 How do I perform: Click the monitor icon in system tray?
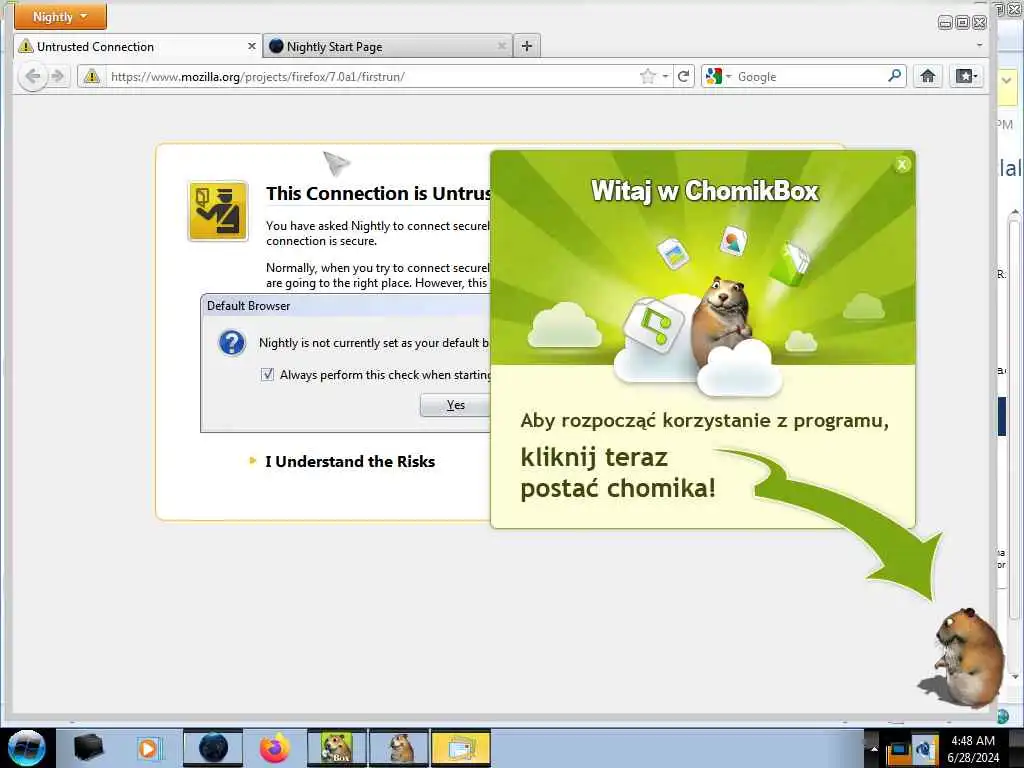[899, 750]
